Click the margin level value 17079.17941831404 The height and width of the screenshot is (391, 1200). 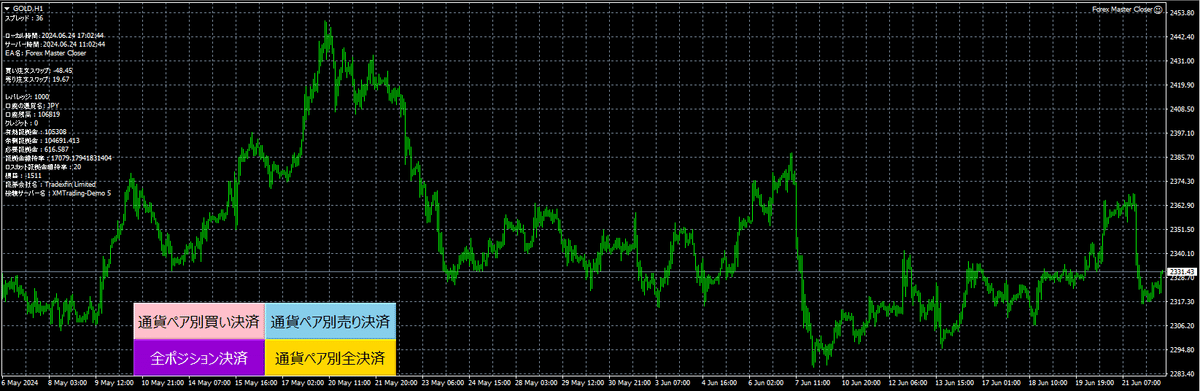point(82,158)
